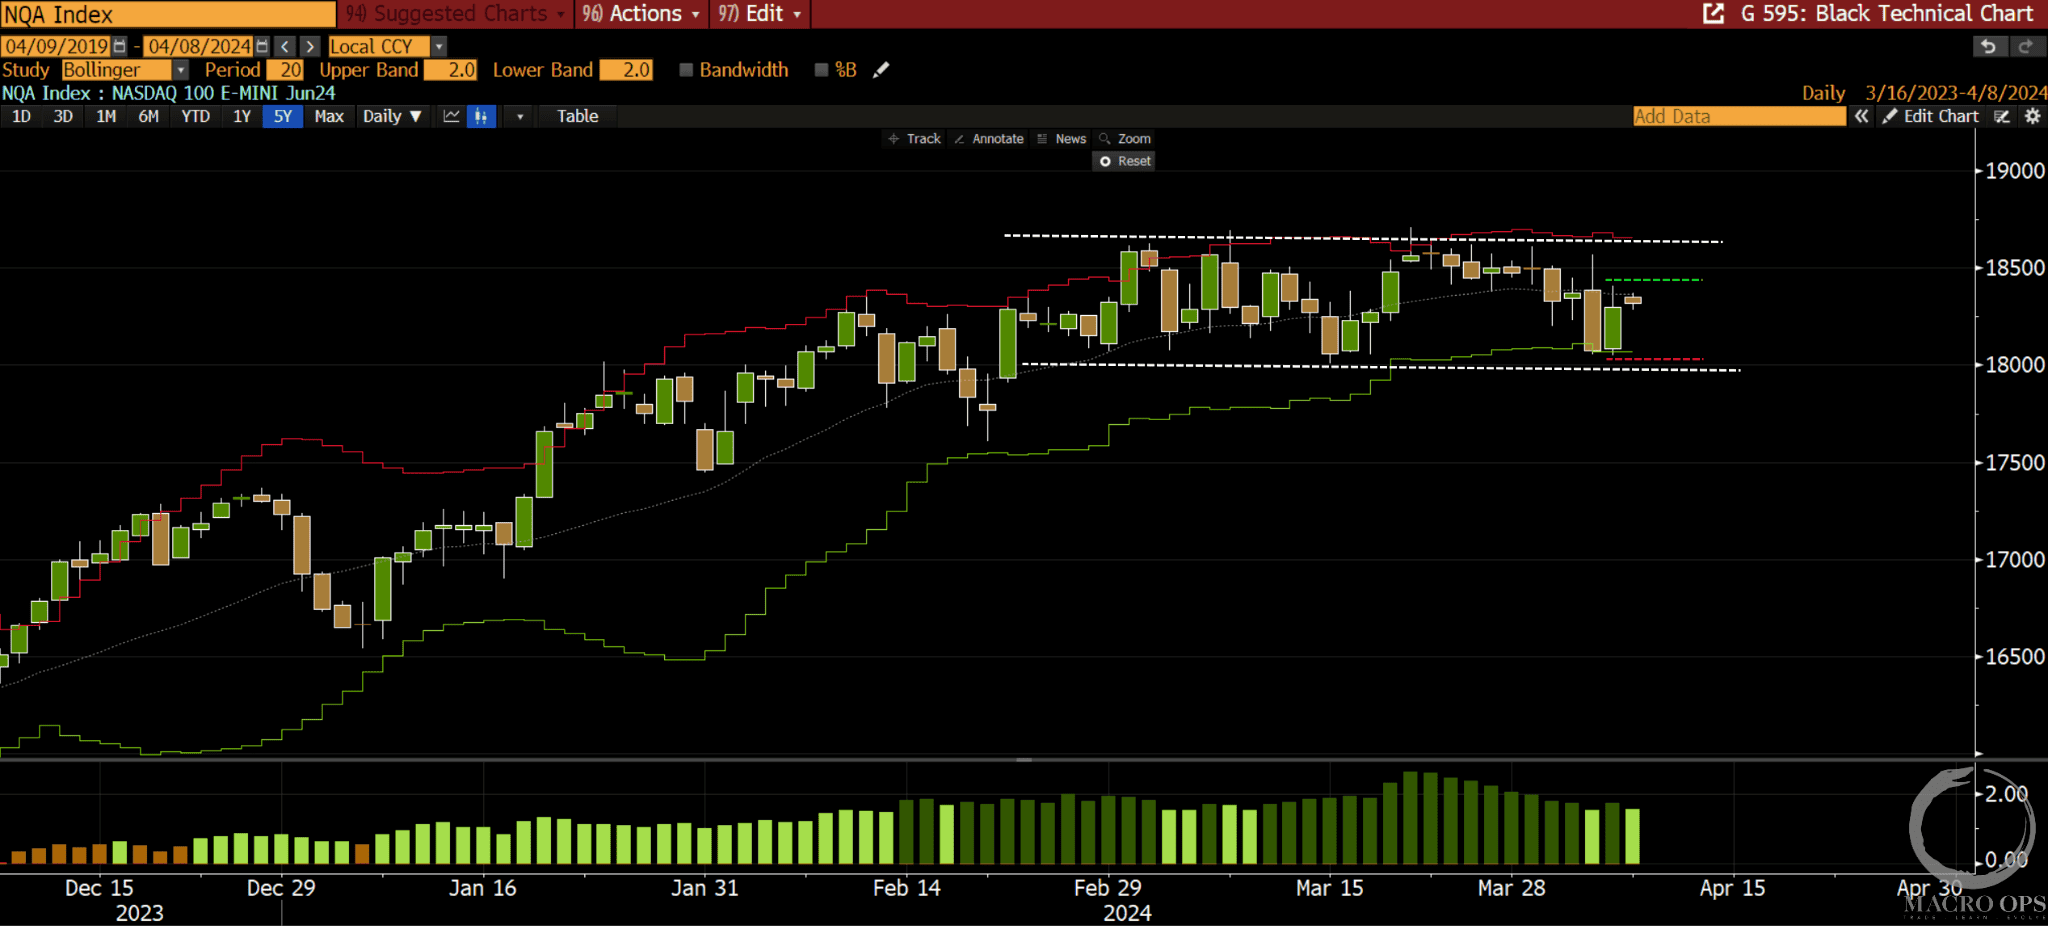Undo the last chart change

click(x=1988, y=46)
